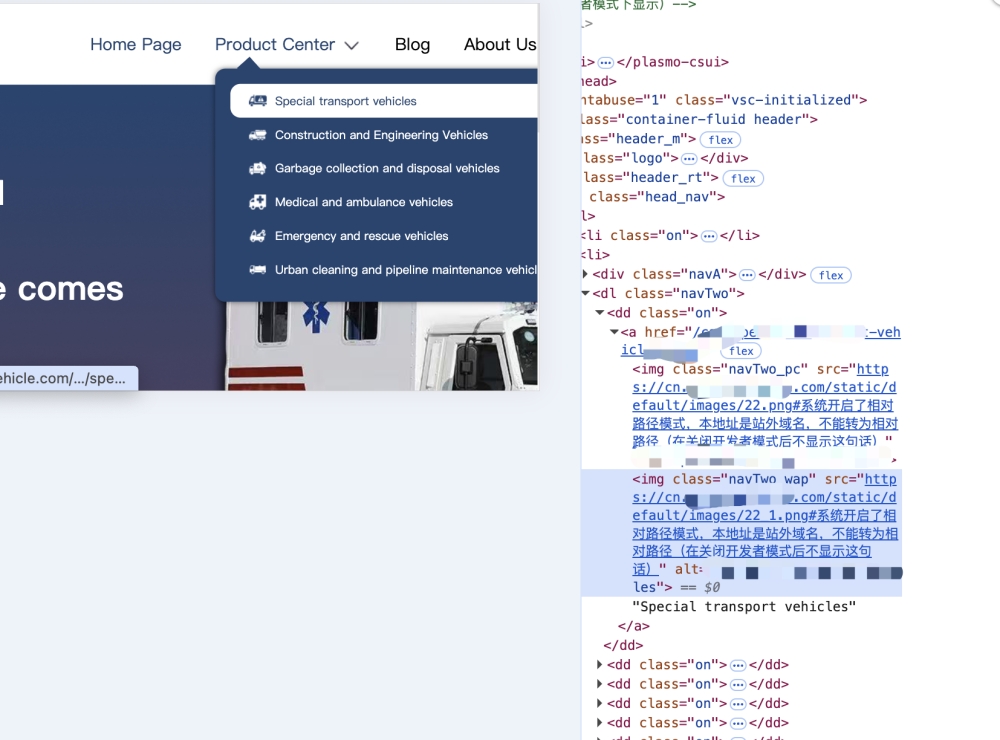
Task: Select Construction and Engineering Vehicles entry
Action: (381, 135)
